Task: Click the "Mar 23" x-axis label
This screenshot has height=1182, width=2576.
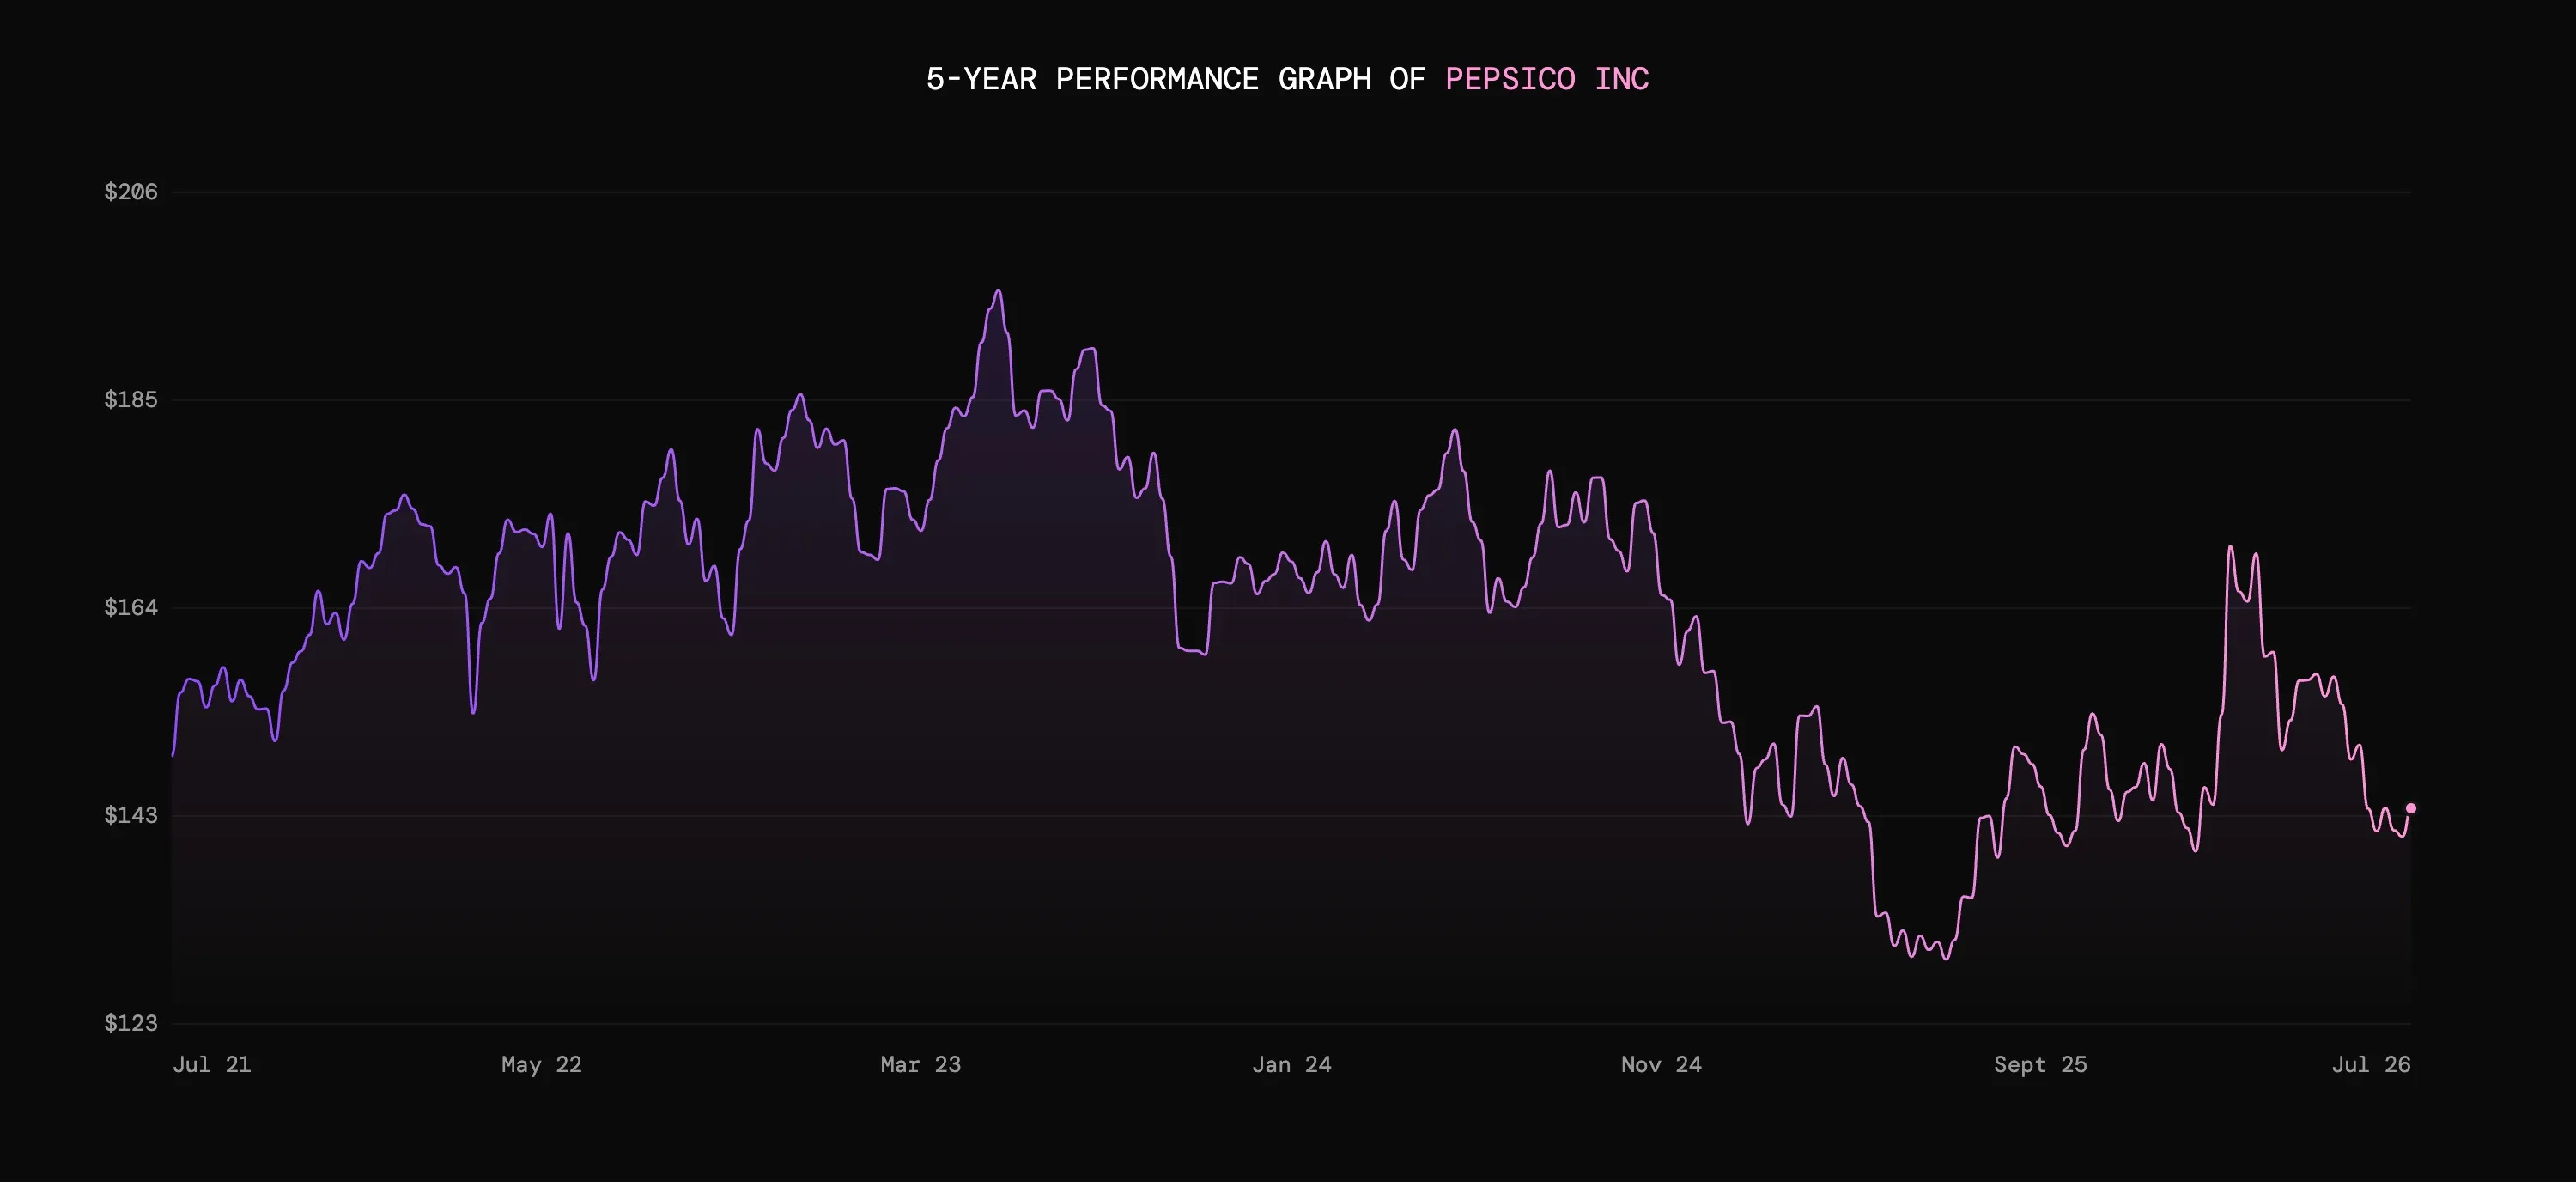Action: coord(920,1065)
